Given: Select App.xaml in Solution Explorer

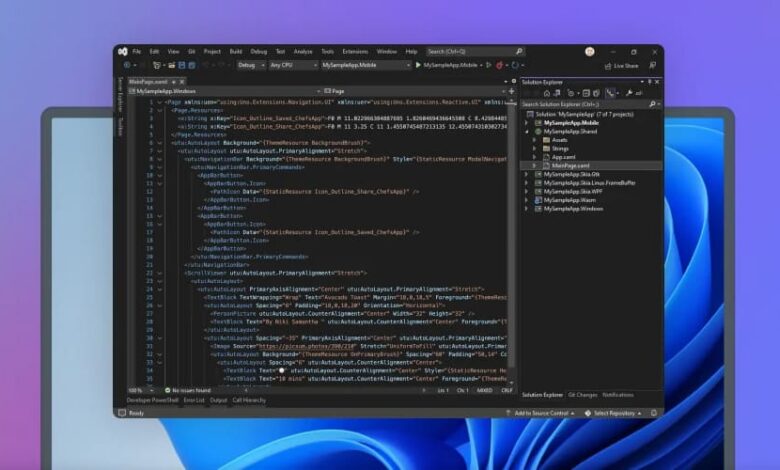Looking at the screenshot, I should [563, 157].
